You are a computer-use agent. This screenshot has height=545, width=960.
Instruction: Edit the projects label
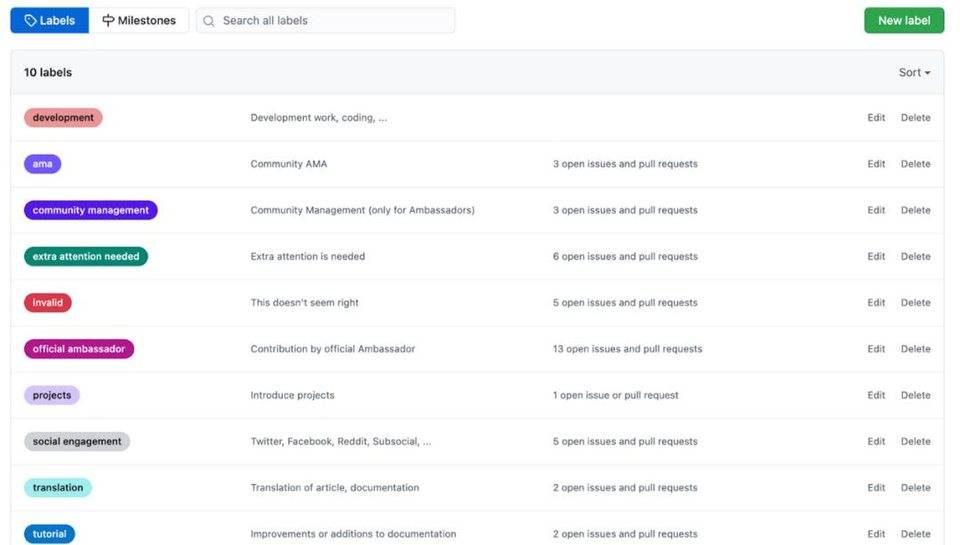point(876,395)
